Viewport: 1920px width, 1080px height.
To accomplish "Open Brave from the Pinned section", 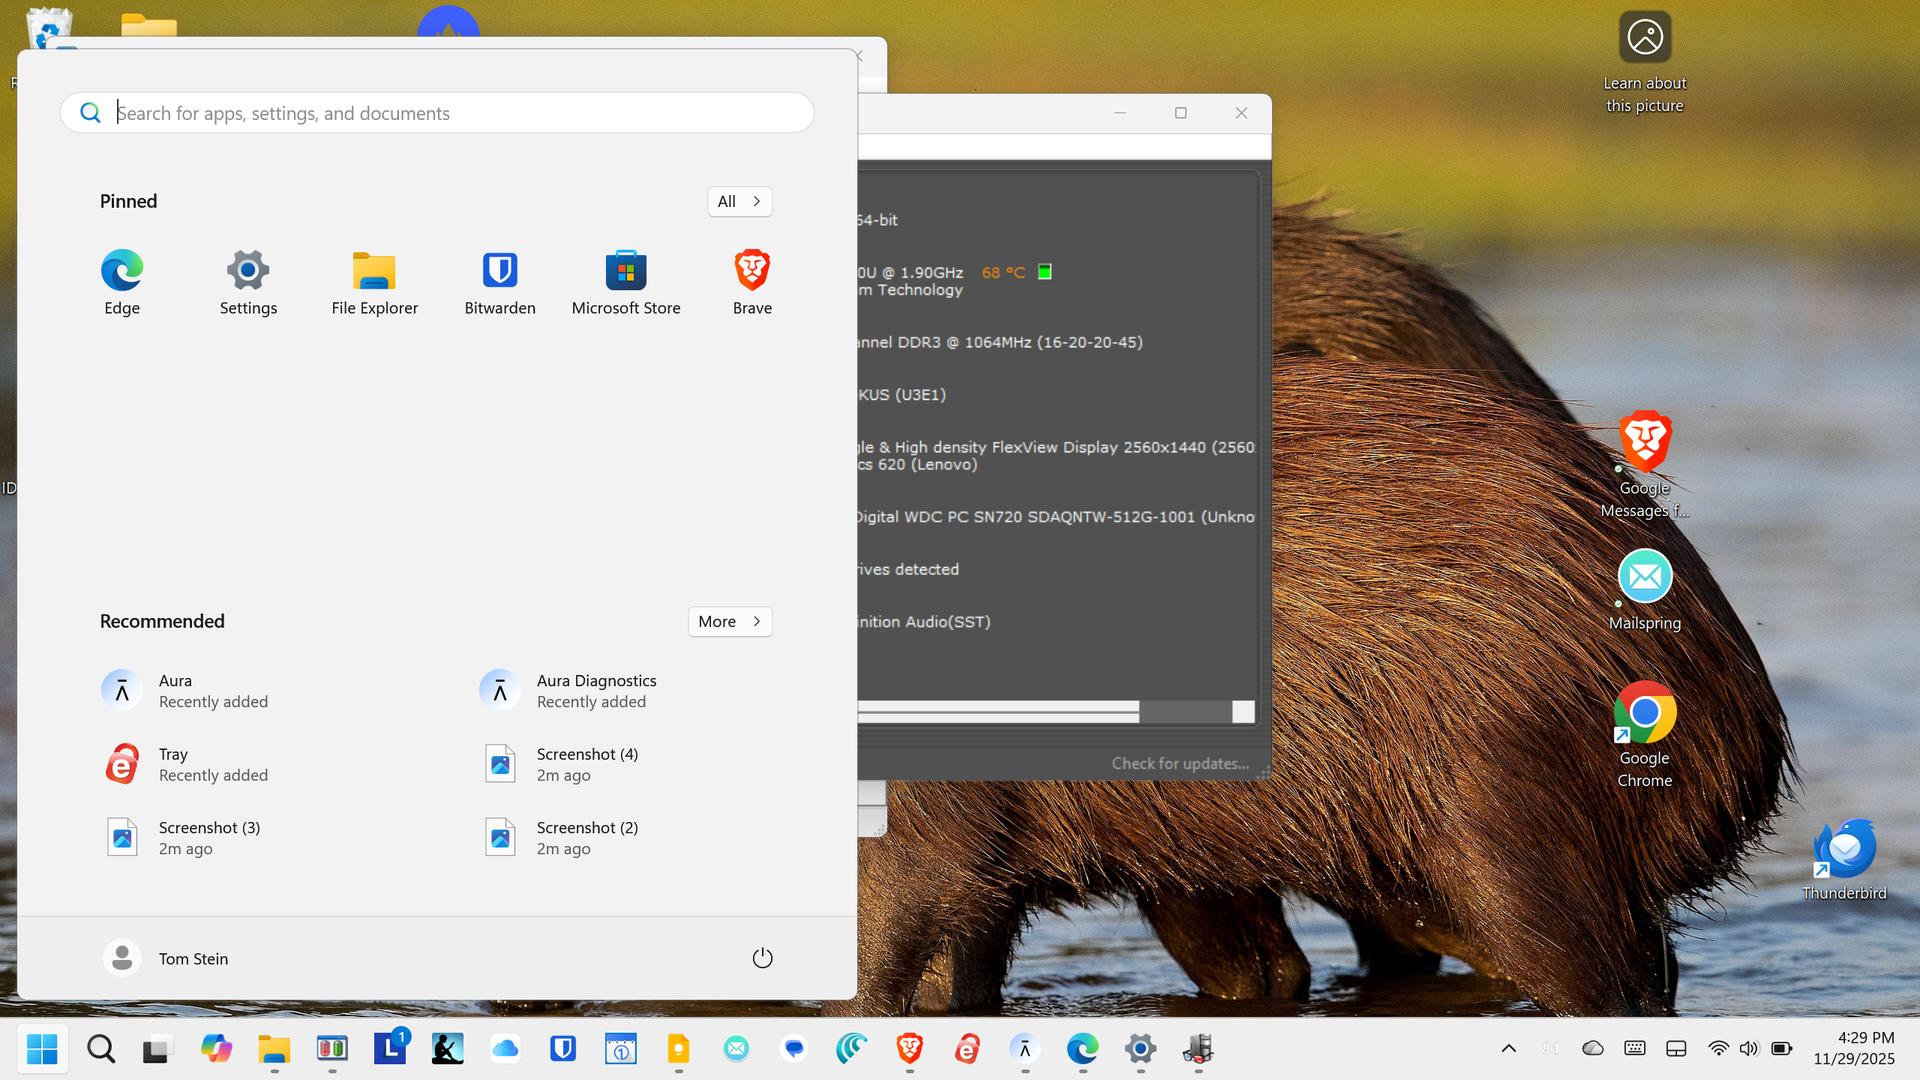I will click(x=752, y=282).
